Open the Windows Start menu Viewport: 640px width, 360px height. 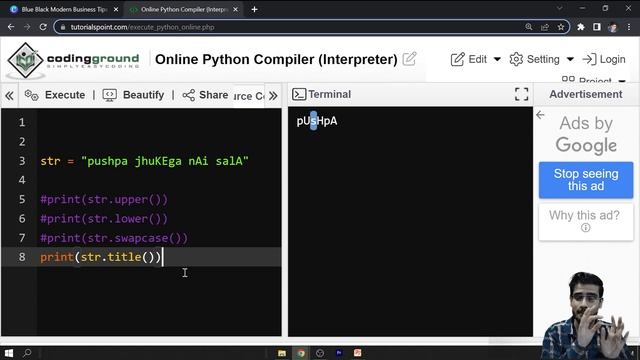pyautogui.click(x=9, y=353)
